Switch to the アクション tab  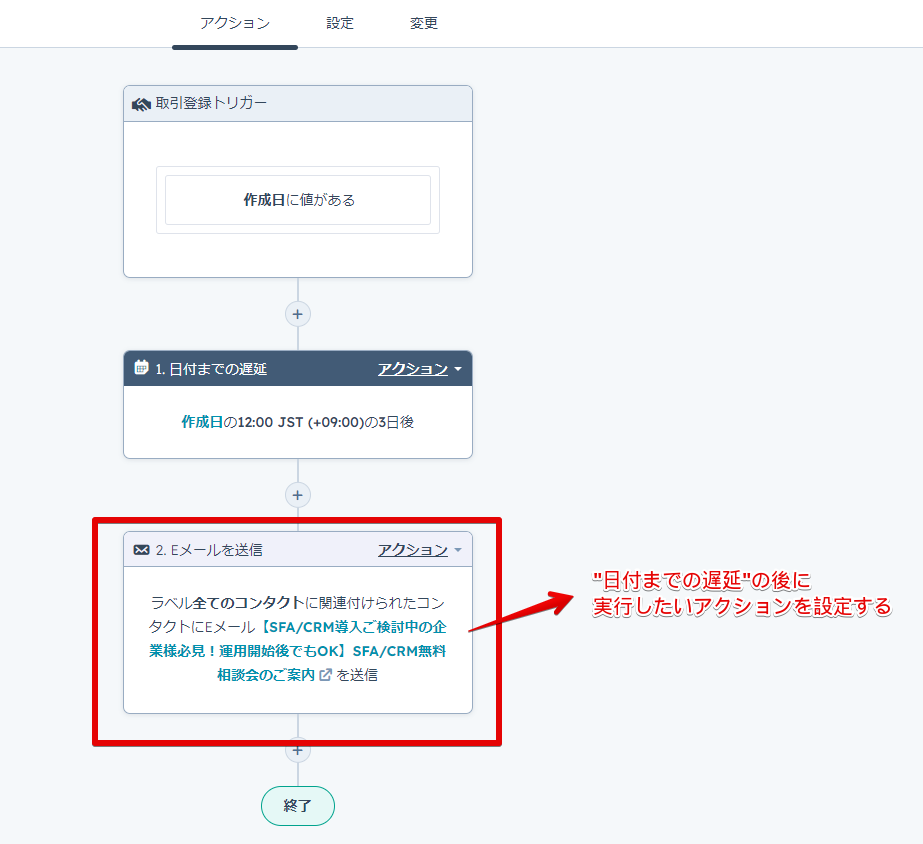click(234, 23)
